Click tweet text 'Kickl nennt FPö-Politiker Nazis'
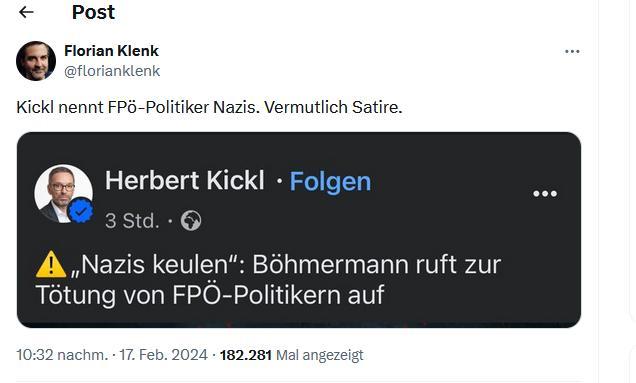This screenshot has width=636, height=383. 137,108
